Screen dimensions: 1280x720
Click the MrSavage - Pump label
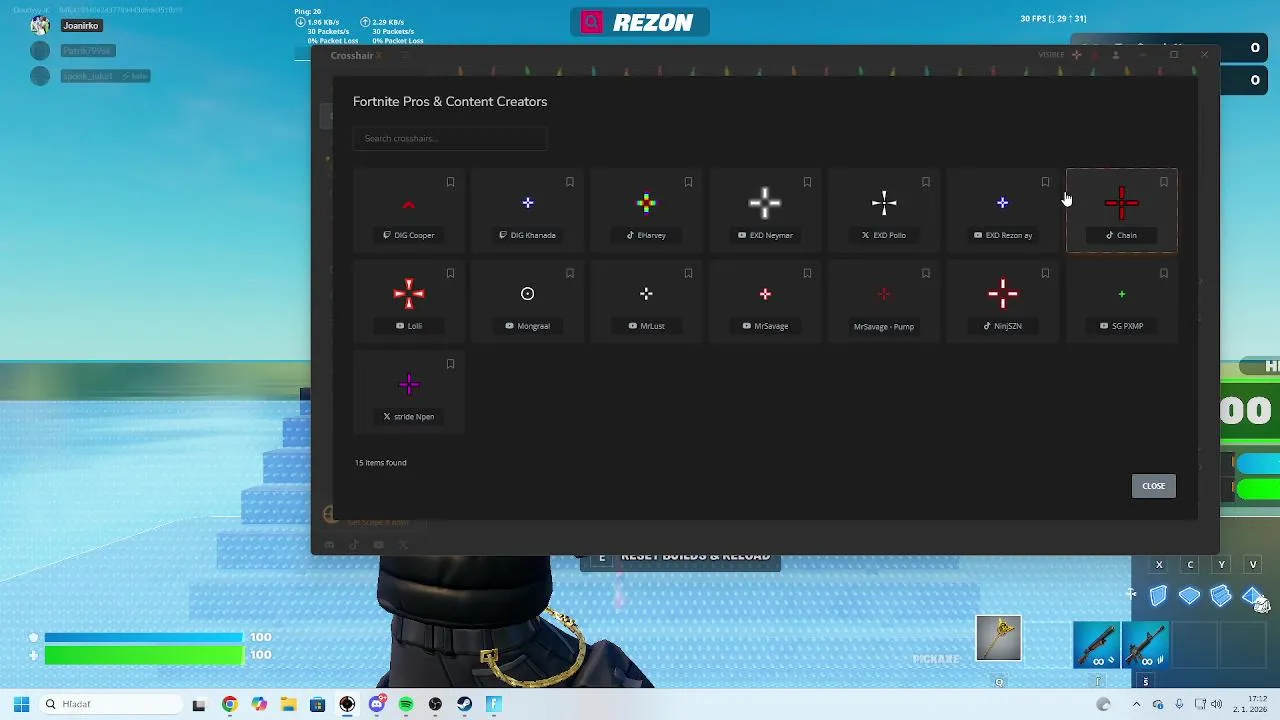pyautogui.click(x=884, y=326)
